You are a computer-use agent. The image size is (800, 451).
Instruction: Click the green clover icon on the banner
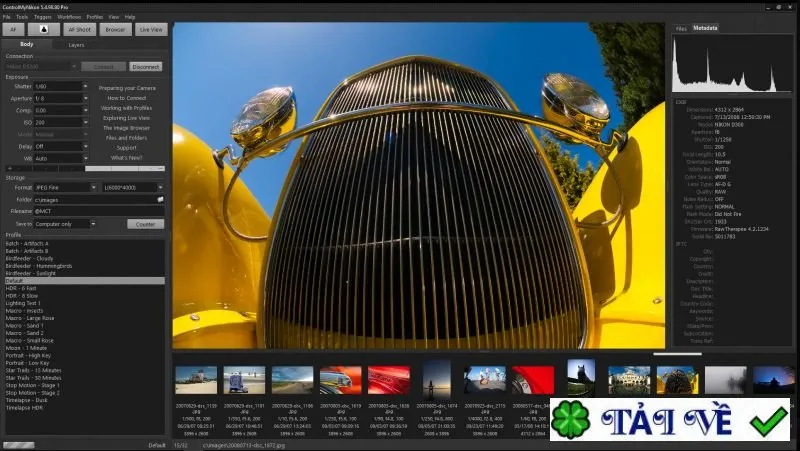[570, 420]
